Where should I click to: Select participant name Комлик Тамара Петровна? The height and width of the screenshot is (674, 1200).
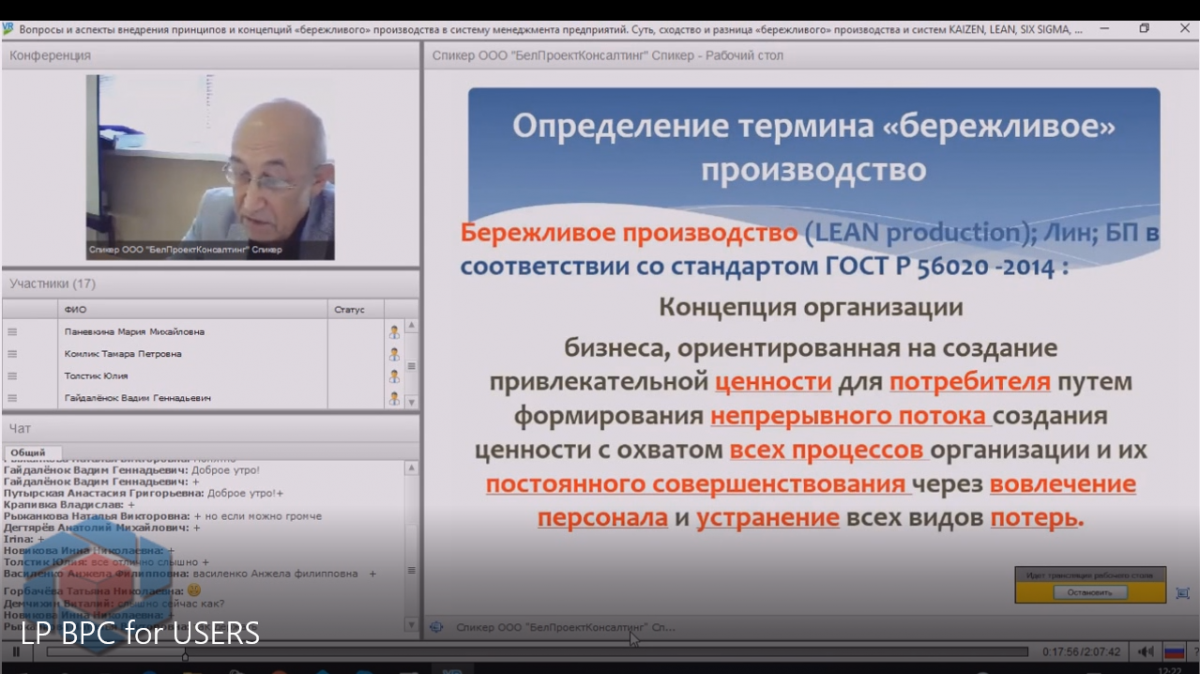click(x=123, y=354)
